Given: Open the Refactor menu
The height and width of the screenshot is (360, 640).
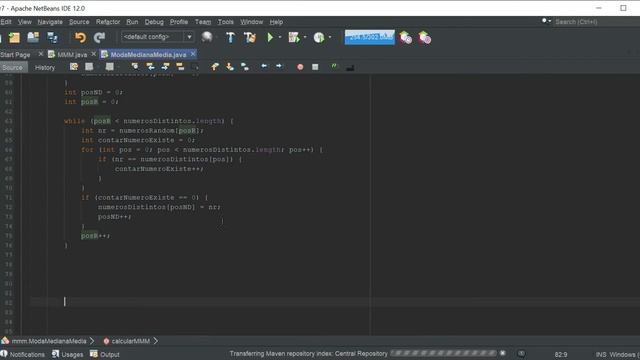Looking at the screenshot, I should [108, 22].
